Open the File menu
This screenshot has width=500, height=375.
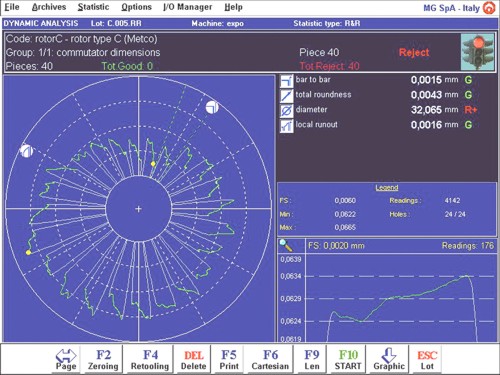(x=12, y=7)
